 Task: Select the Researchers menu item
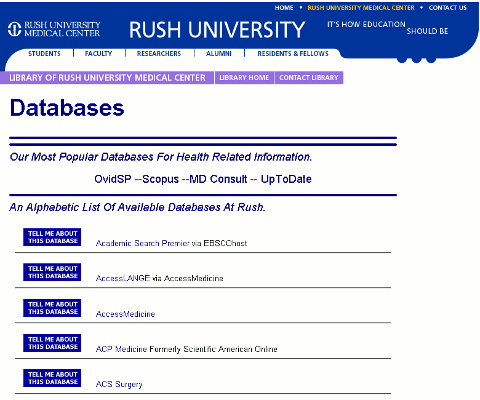pyautogui.click(x=159, y=54)
